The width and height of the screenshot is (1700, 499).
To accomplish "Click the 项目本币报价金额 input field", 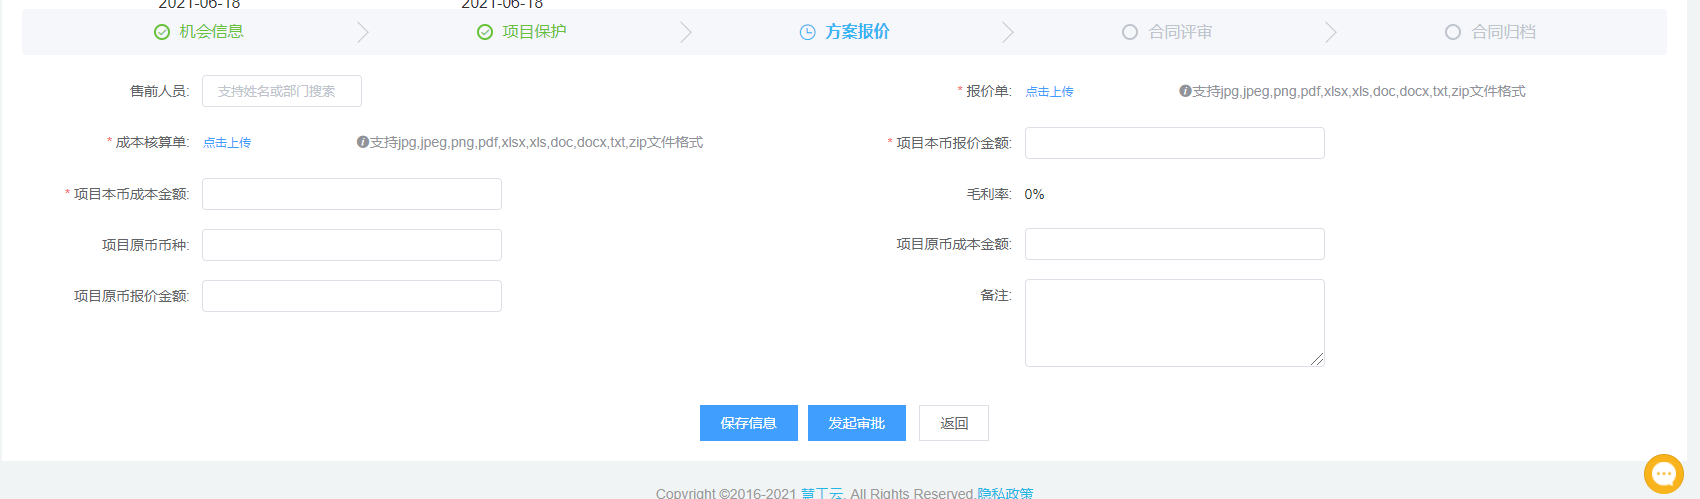I will tap(1174, 143).
